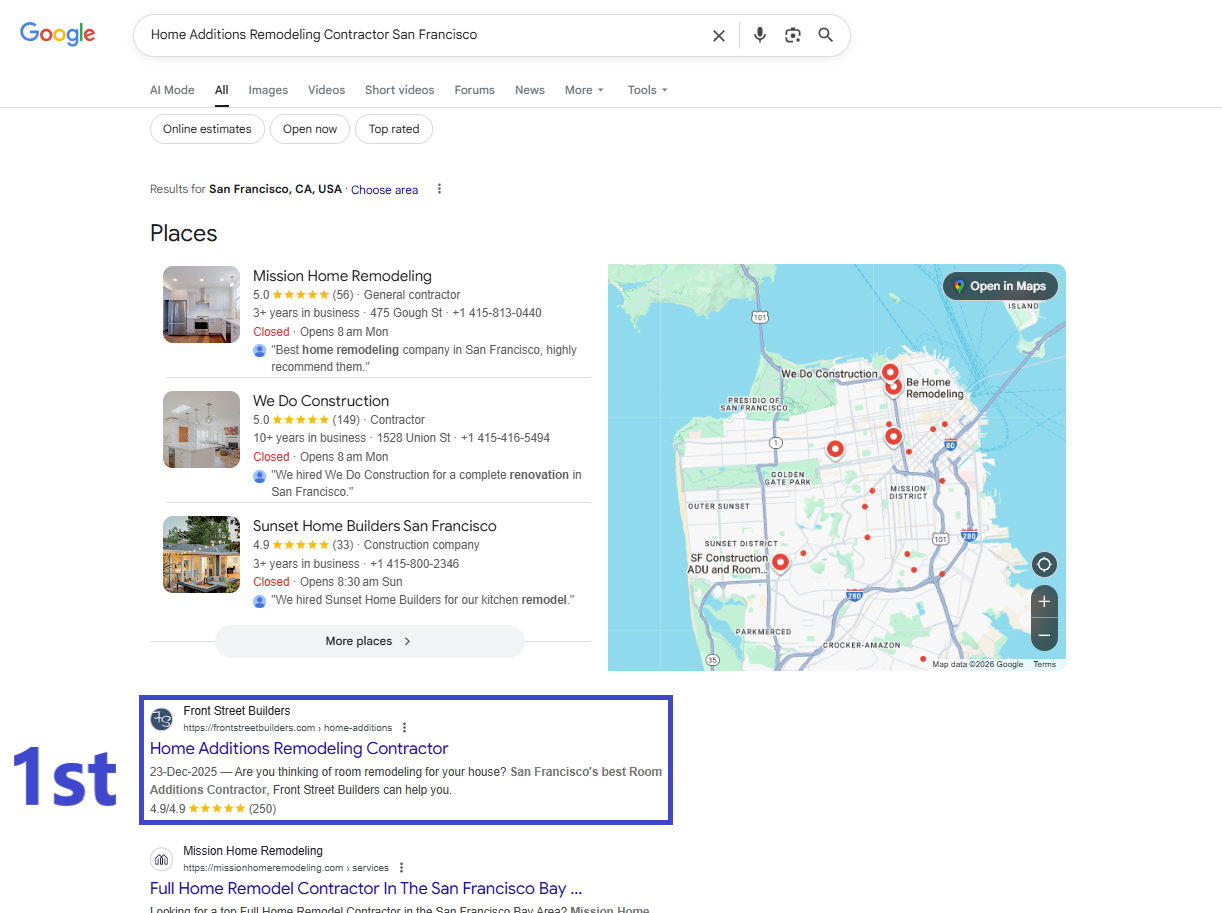The width and height of the screenshot is (1222, 913).
Task: Apply Online estimates filter chip
Action: pyautogui.click(x=207, y=129)
